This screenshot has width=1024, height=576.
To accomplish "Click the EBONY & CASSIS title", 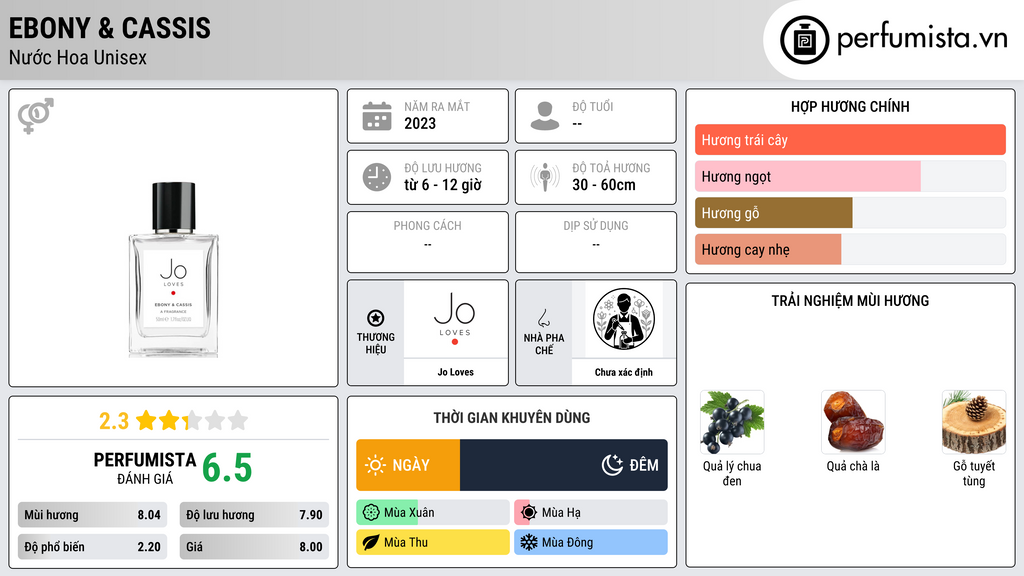I will tap(110, 28).
